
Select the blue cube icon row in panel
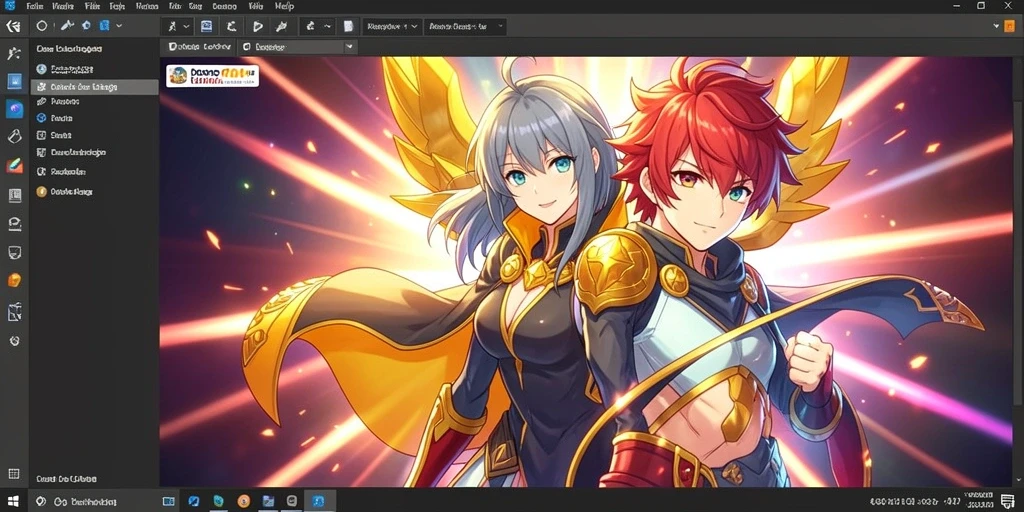94,118
